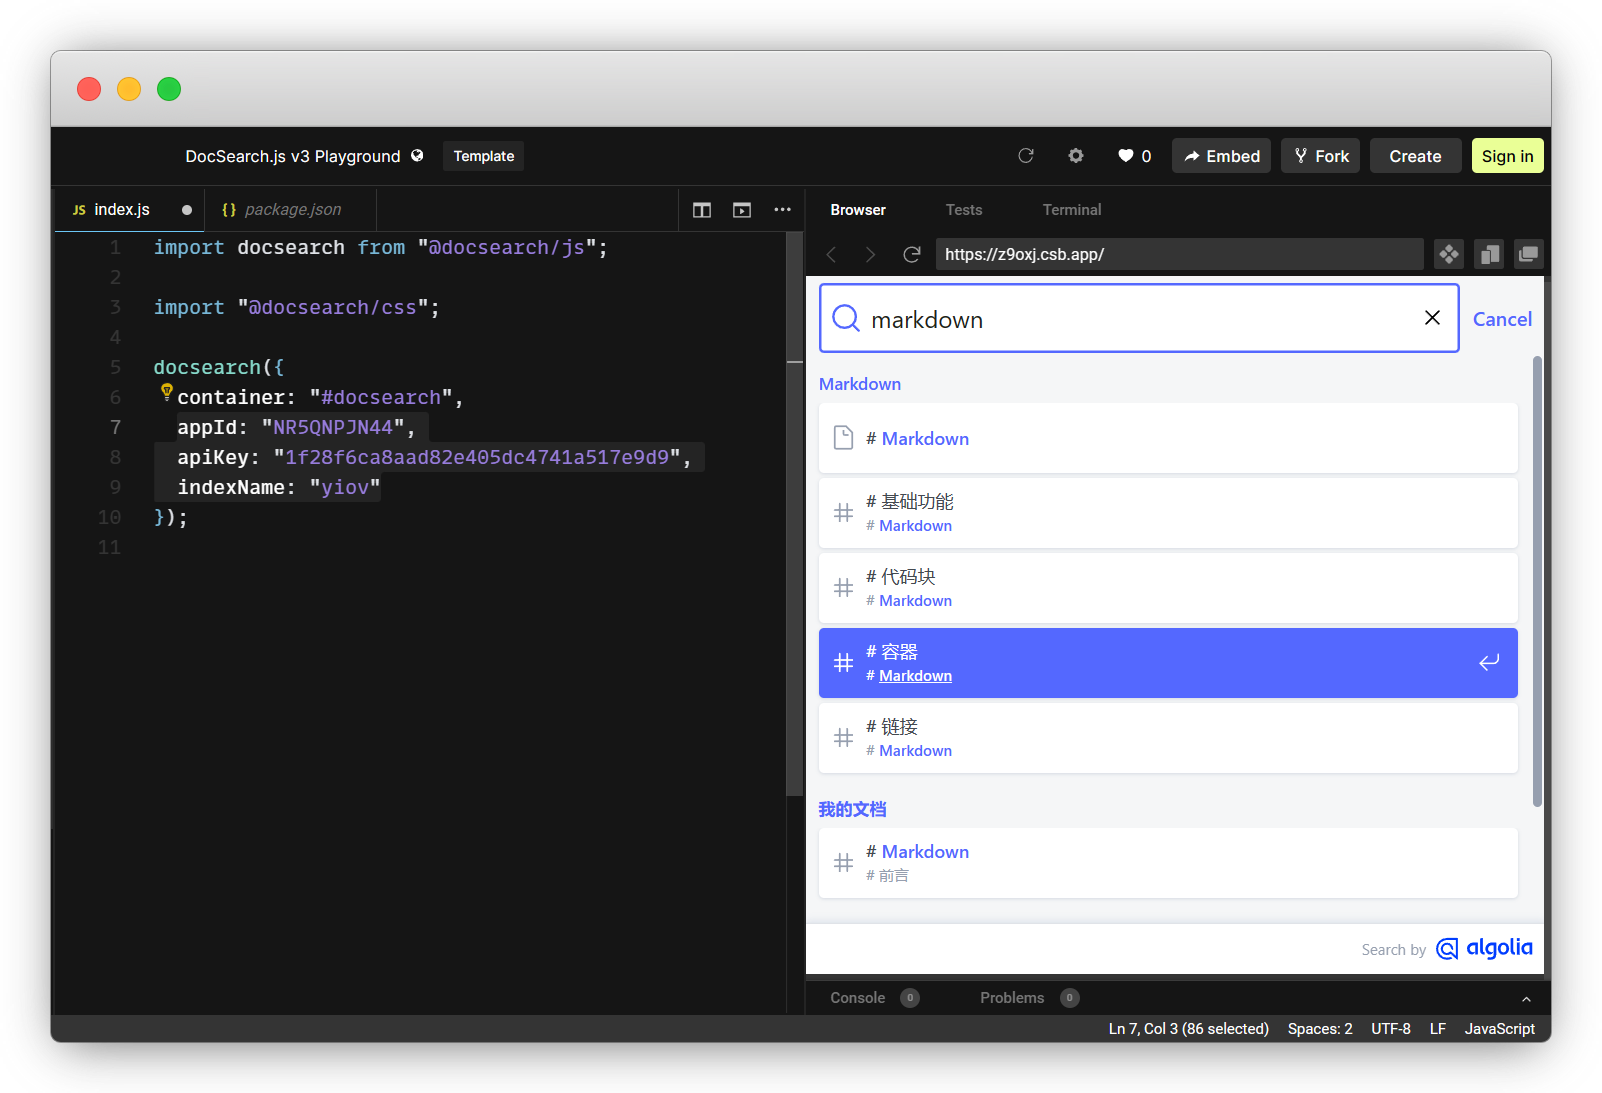Image resolution: width=1602 pixels, height=1093 pixels.
Task: Open the editor overflow ellipsis menu
Action: pos(782,209)
